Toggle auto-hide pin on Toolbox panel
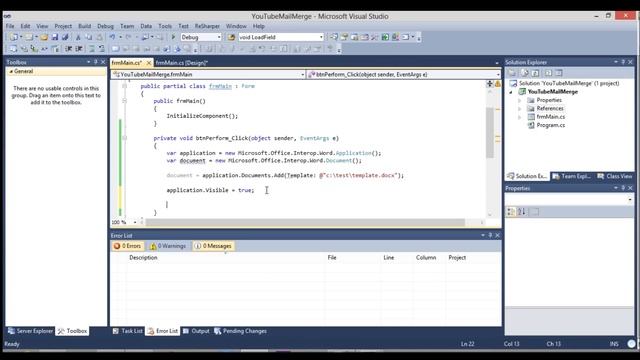 pos(96,62)
